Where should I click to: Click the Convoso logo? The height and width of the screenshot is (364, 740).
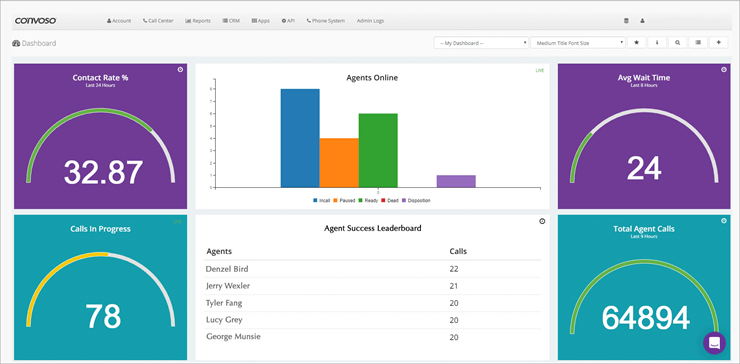point(36,21)
